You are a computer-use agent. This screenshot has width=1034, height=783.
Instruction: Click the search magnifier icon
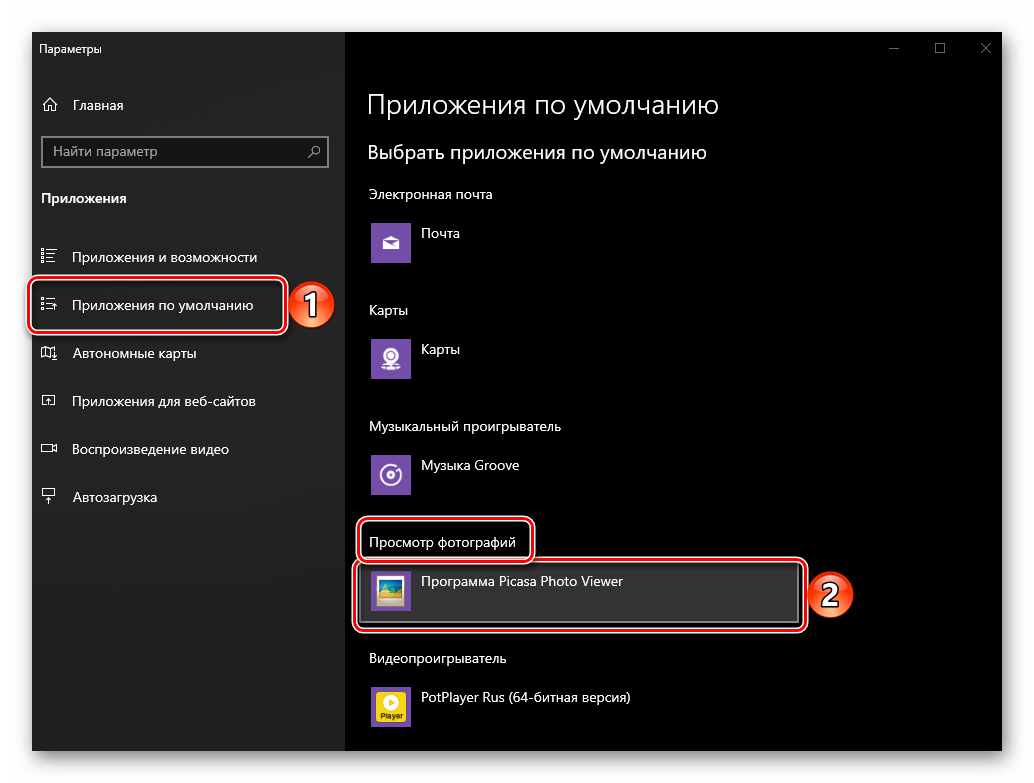pyautogui.click(x=314, y=152)
